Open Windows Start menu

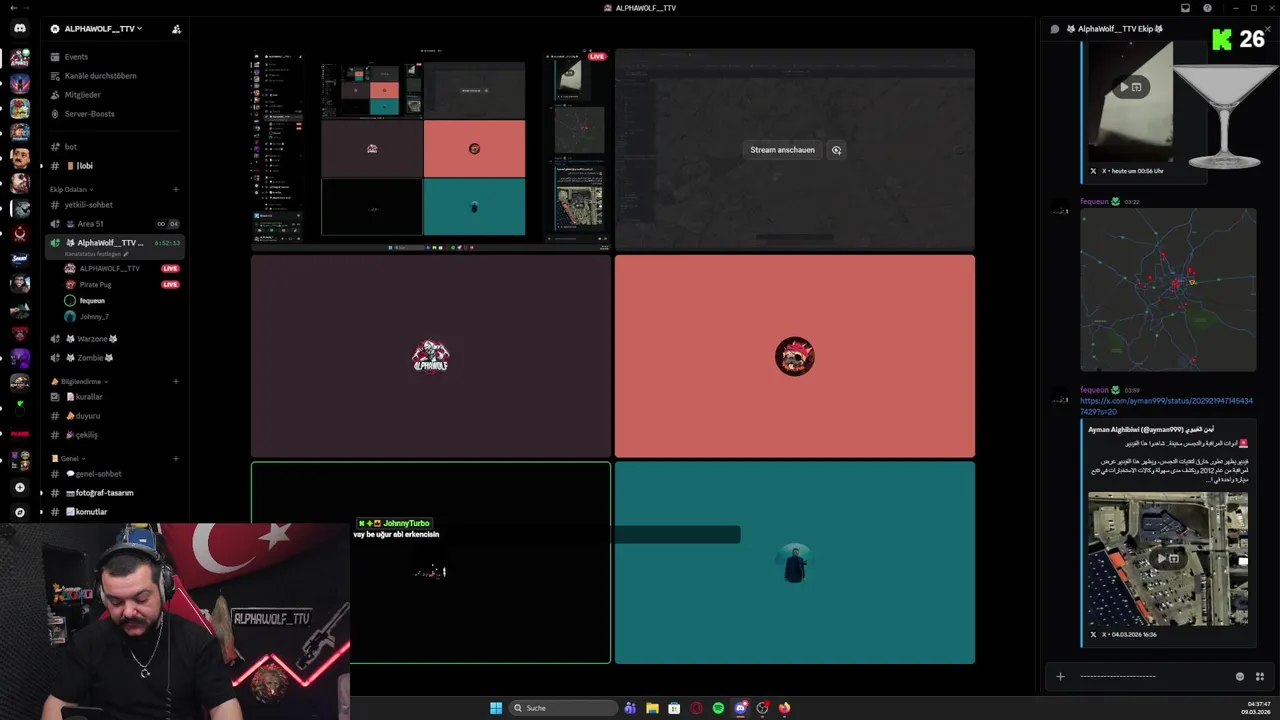click(496, 708)
